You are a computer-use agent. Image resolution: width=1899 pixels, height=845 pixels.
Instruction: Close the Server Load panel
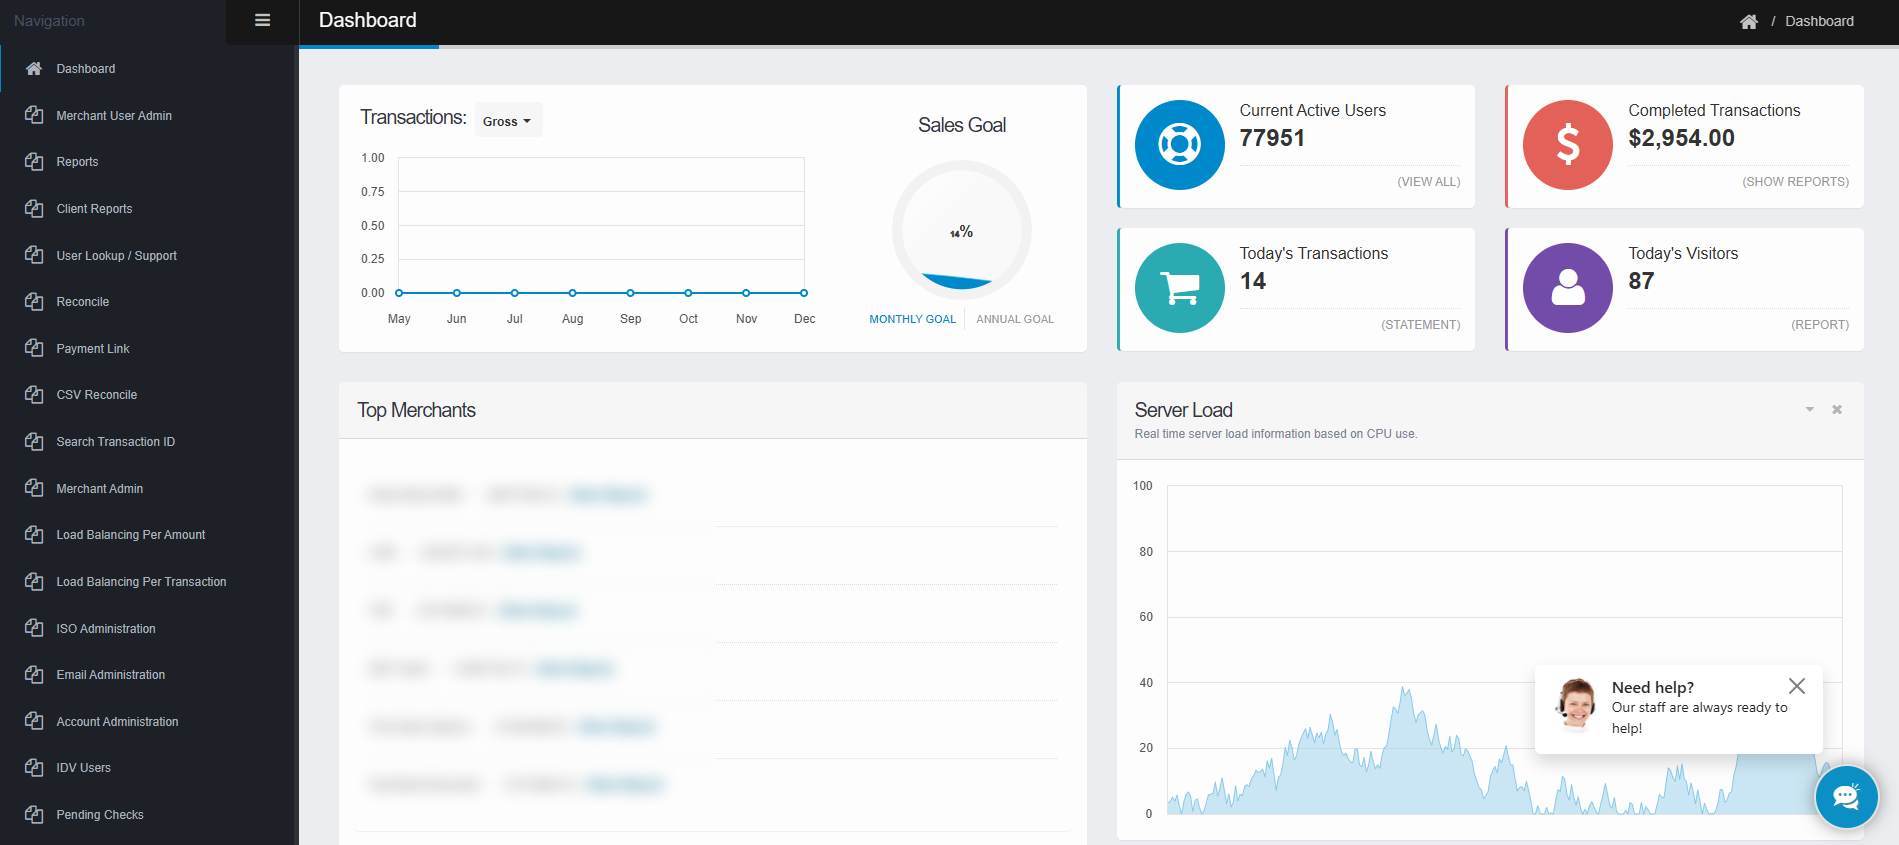click(1836, 410)
